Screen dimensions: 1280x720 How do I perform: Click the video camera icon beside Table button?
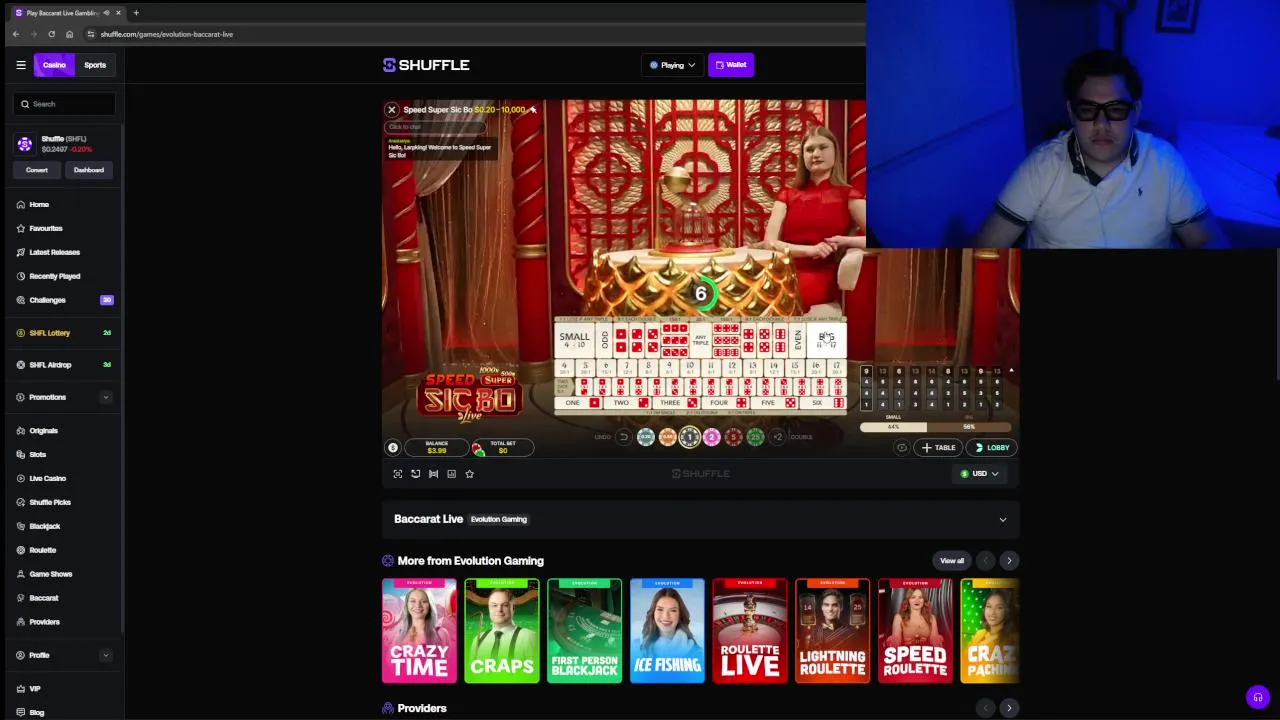point(902,448)
